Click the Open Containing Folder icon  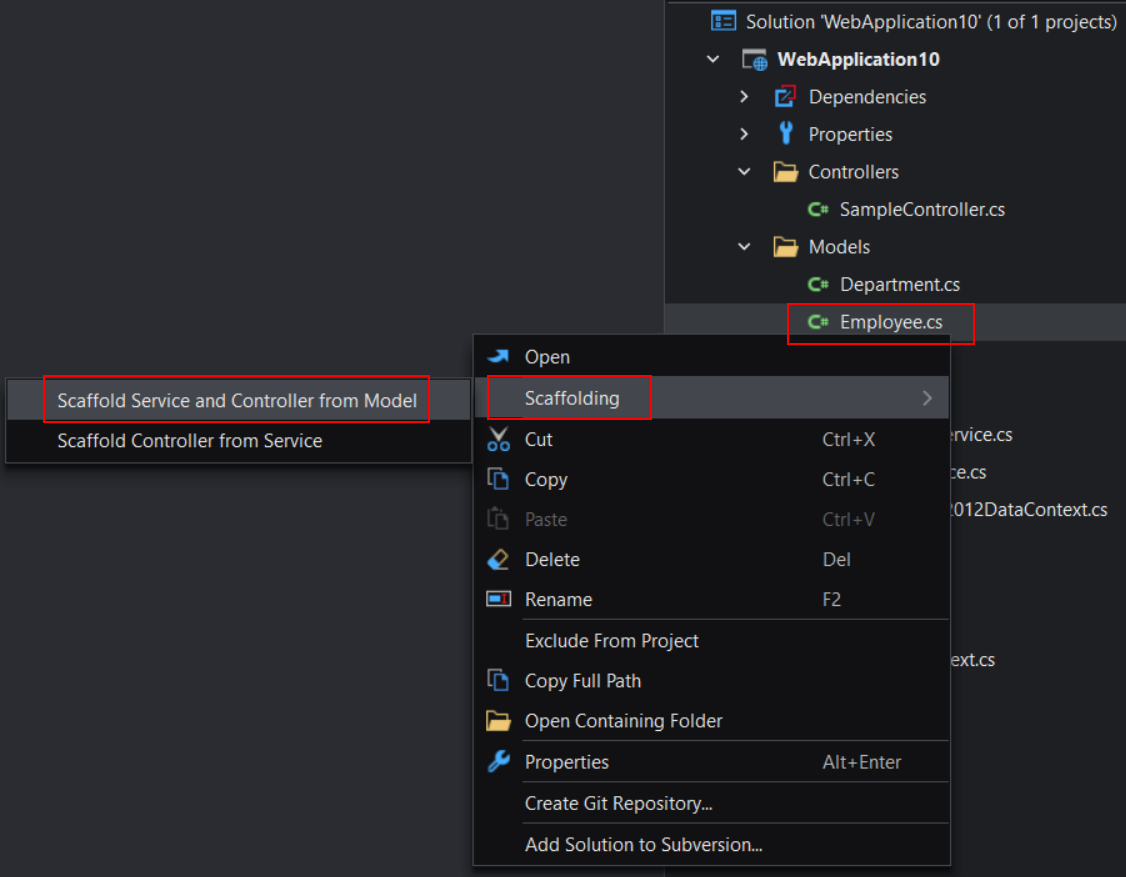[x=498, y=721]
